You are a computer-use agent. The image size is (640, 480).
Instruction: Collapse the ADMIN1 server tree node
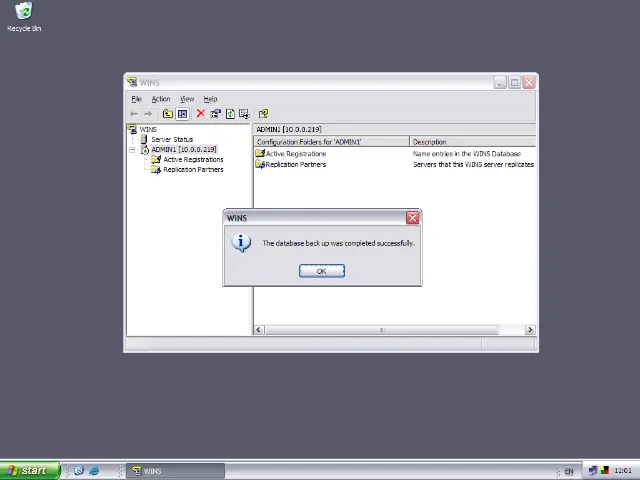point(132,150)
